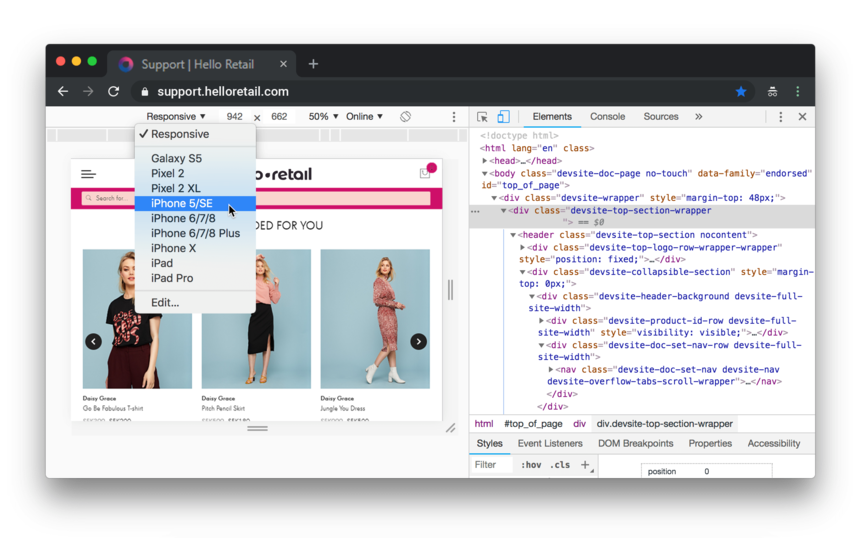
Task: Toggle the :hov element state button
Action: (x=531, y=465)
